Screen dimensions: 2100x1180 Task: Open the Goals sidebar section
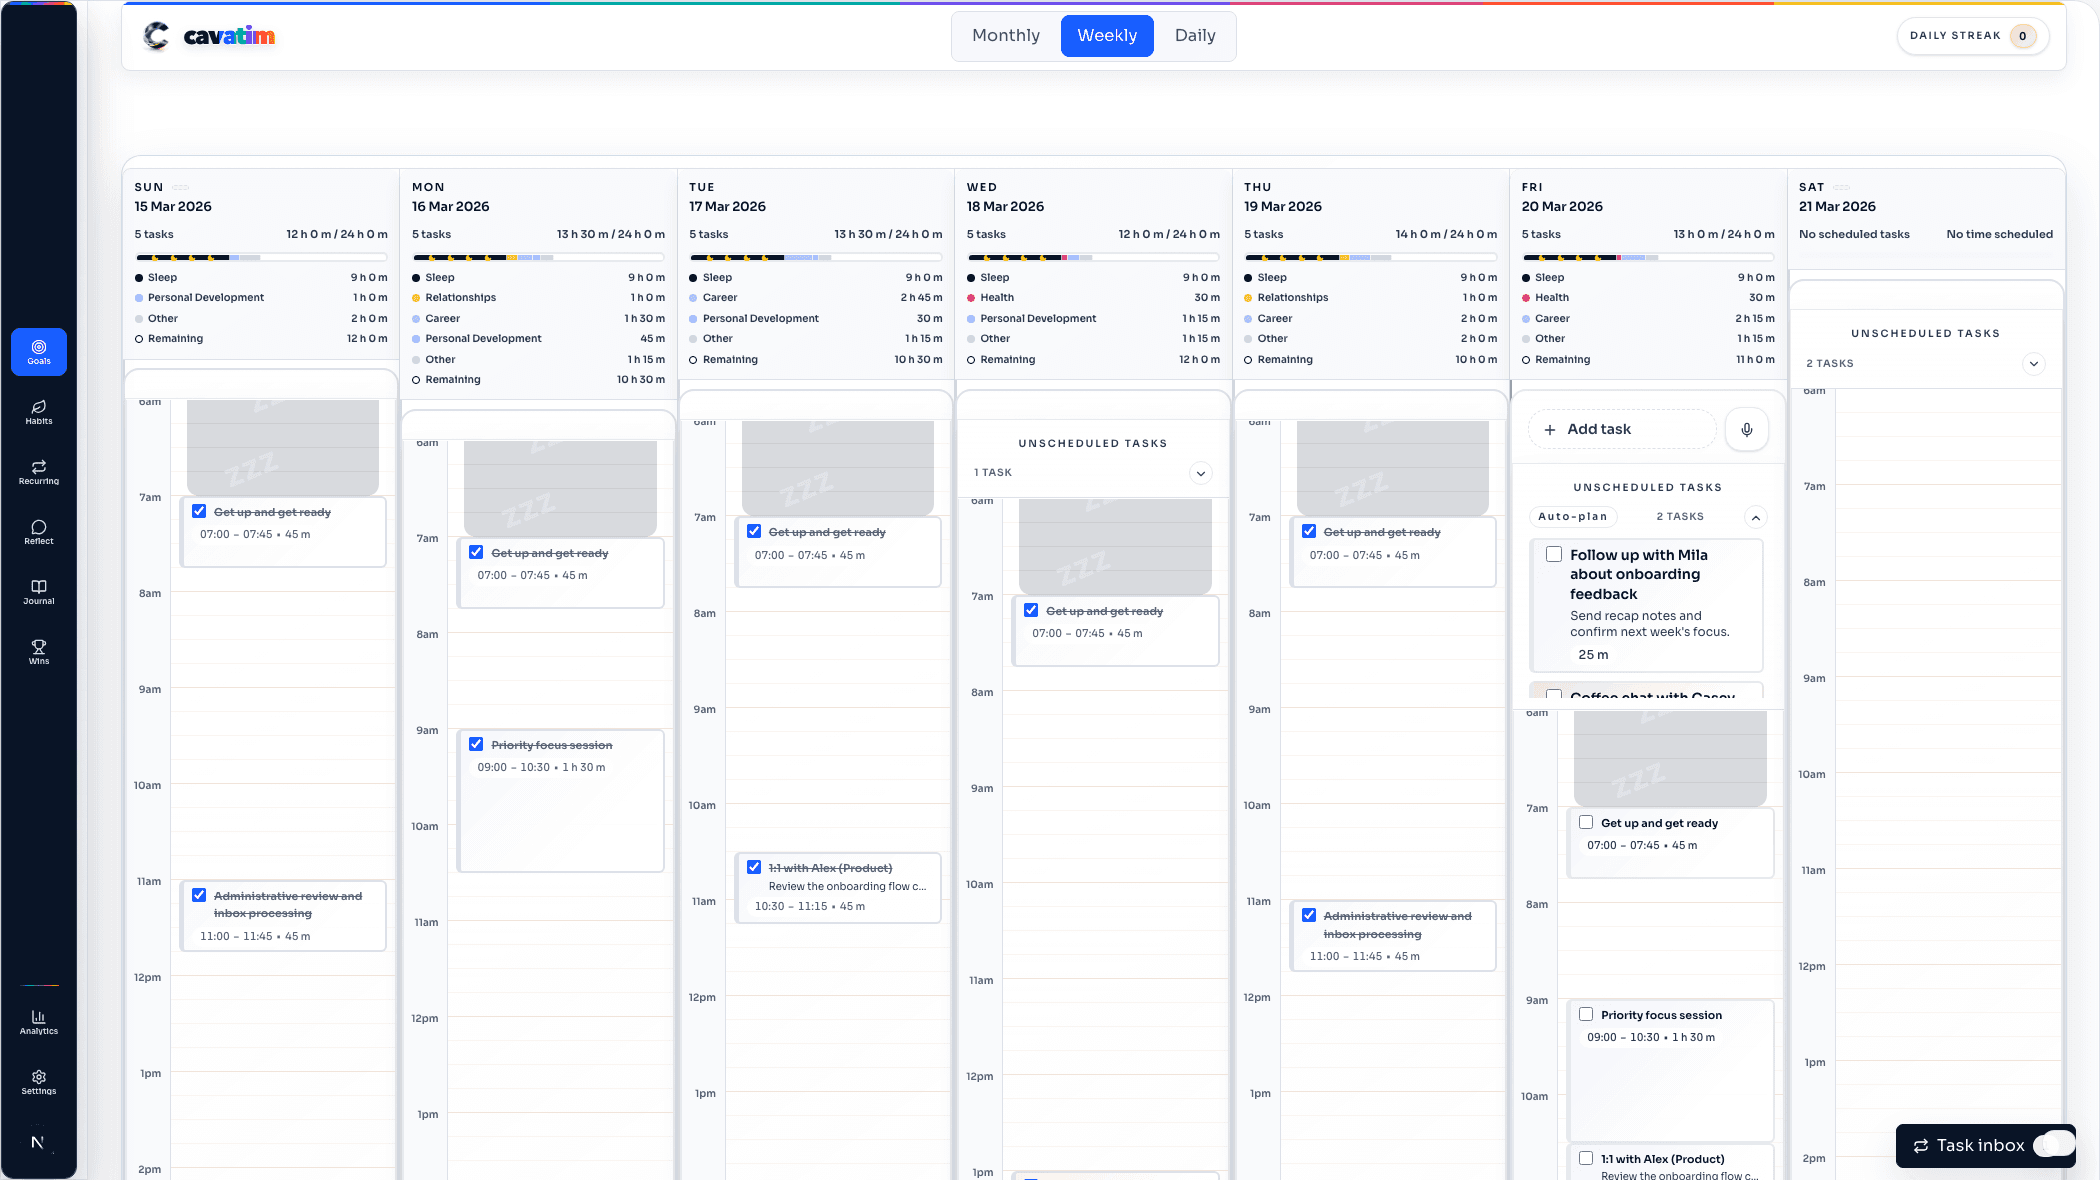[x=39, y=352]
